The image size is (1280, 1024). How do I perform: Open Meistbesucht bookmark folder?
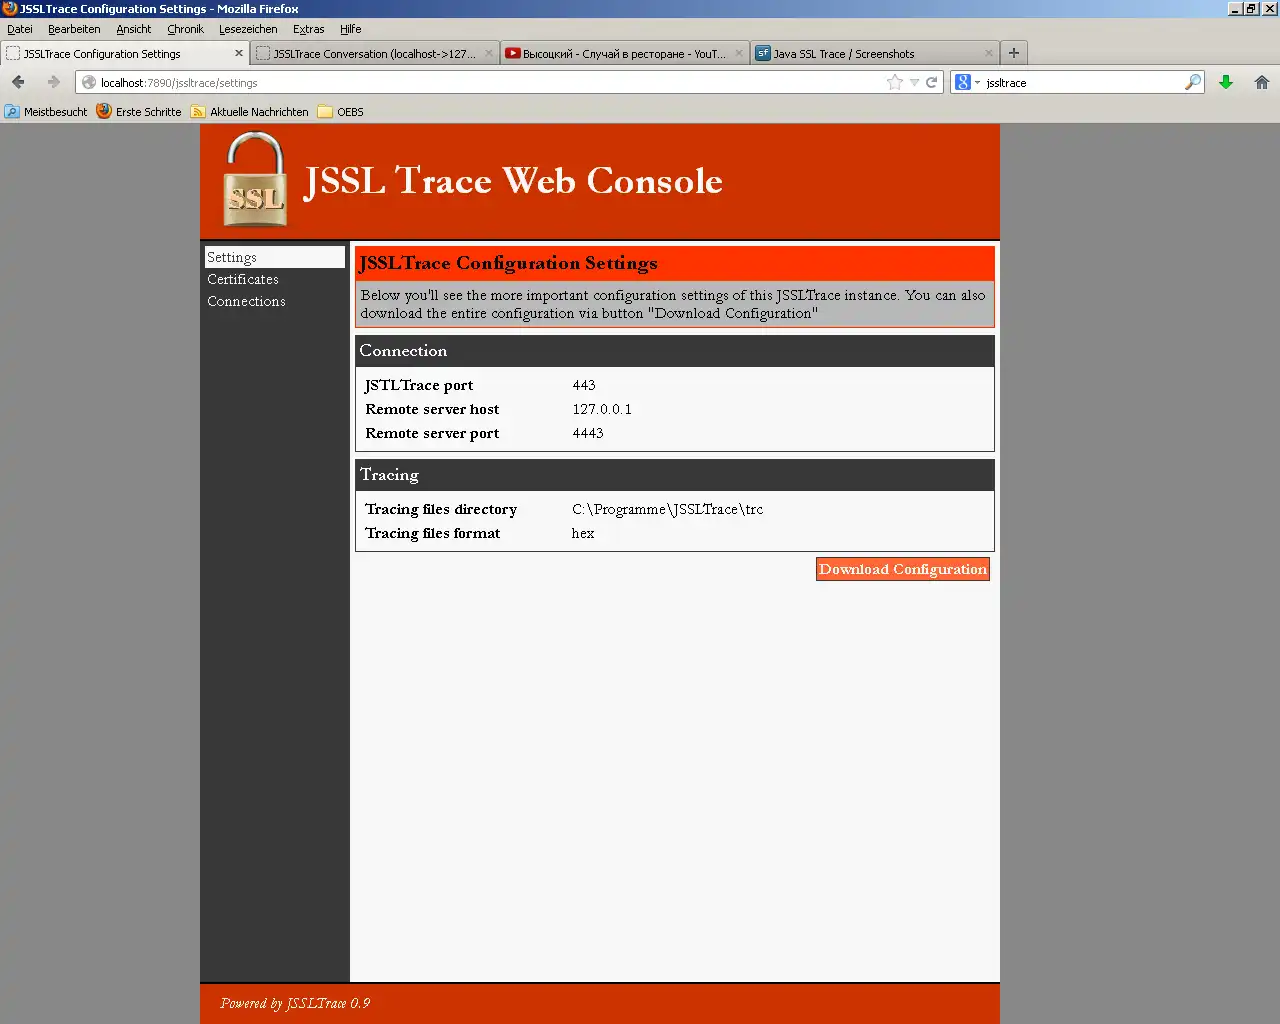[46, 112]
